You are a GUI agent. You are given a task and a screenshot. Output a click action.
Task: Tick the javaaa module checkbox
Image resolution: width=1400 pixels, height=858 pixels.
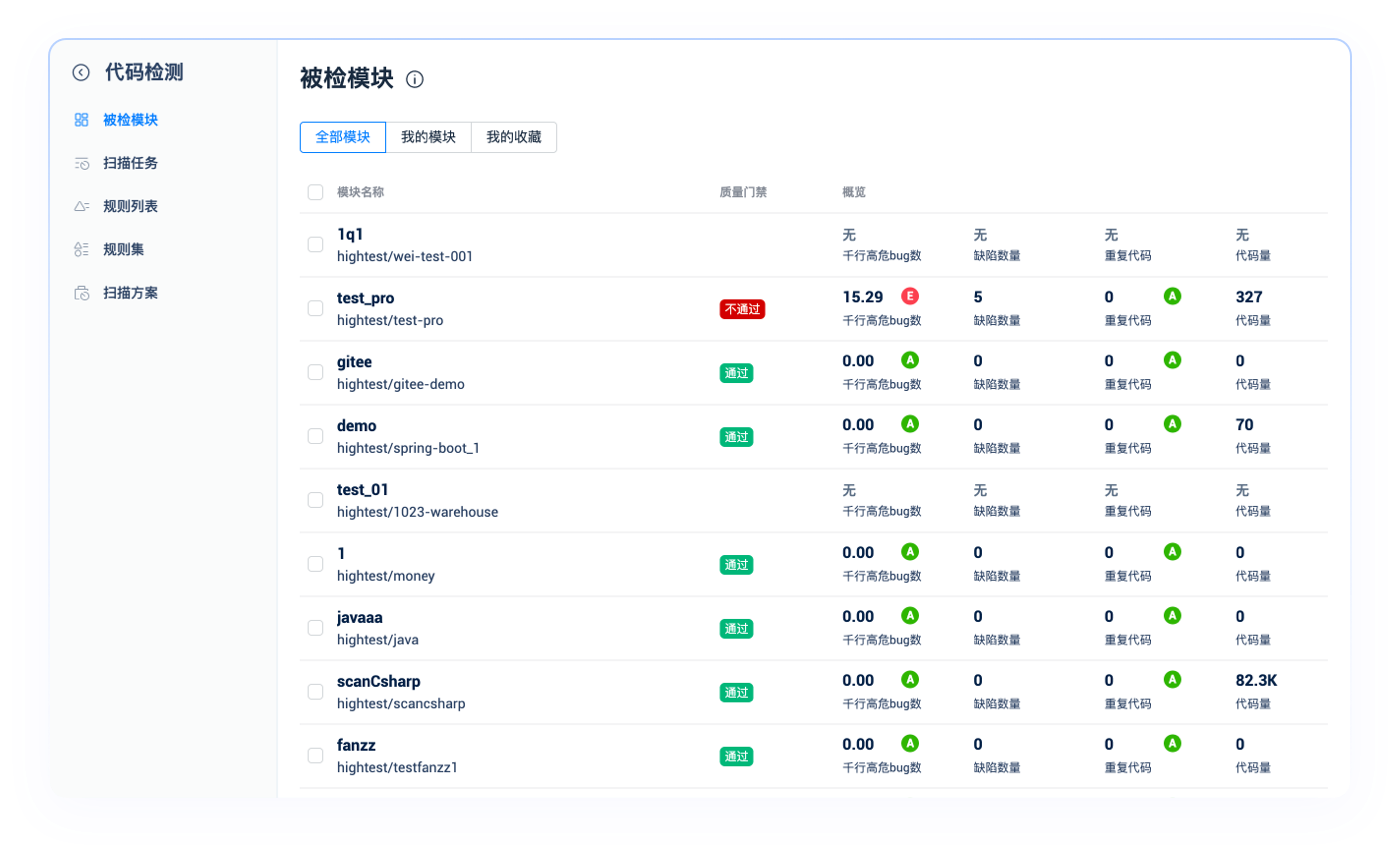click(x=315, y=628)
